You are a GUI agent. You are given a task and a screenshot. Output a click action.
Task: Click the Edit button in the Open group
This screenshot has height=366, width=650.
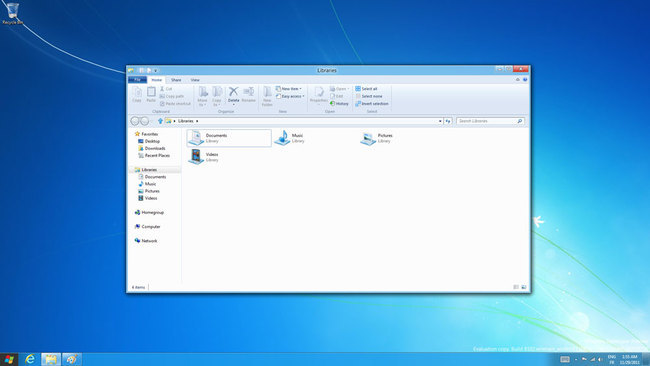pyautogui.click(x=337, y=96)
